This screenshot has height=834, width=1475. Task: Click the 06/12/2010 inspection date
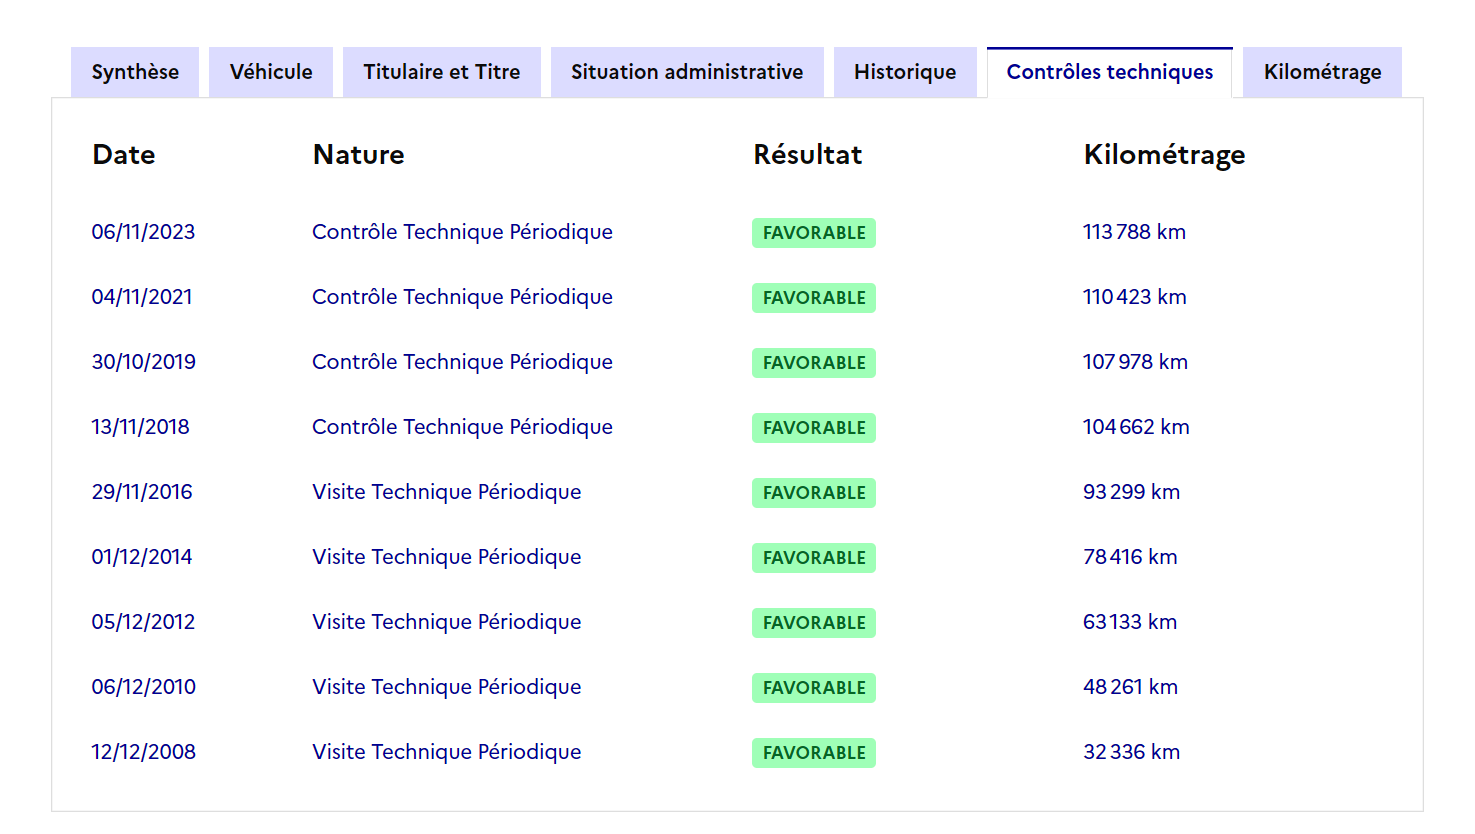click(x=143, y=687)
